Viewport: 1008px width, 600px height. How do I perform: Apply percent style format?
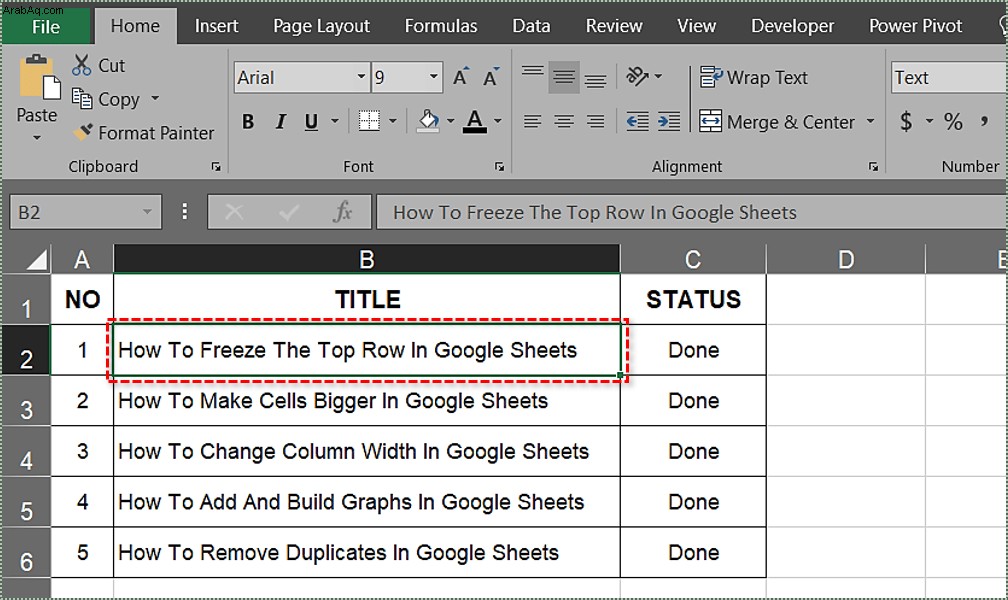pos(953,121)
